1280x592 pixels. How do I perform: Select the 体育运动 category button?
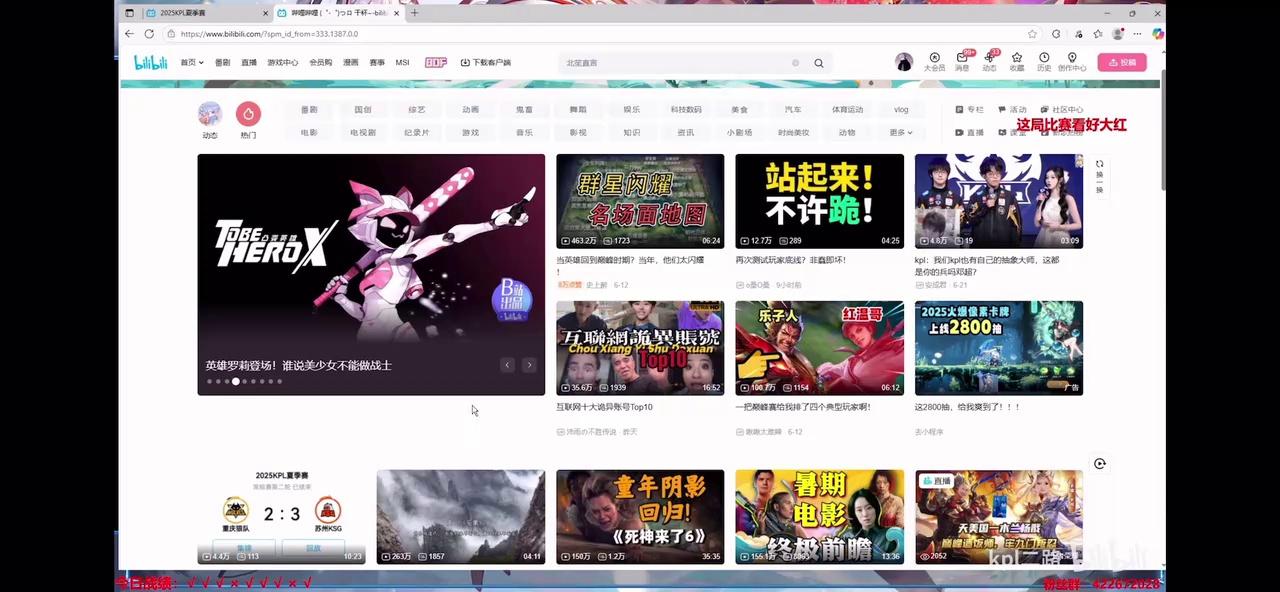point(848,109)
